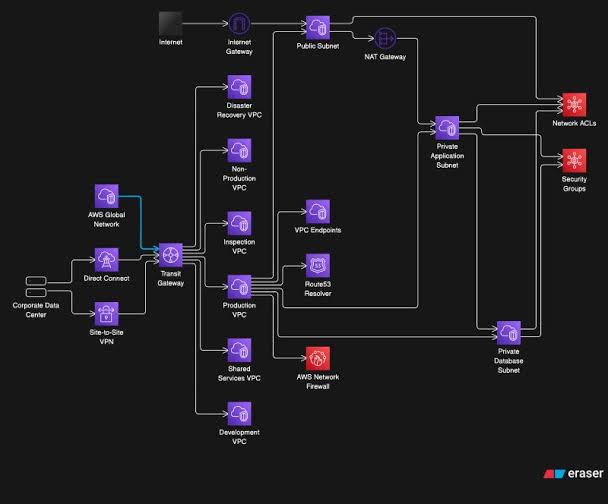Screen dimensions: 608x504
Task: Click the "Site-to-Site VPN" label
Action: click(107, 337)
